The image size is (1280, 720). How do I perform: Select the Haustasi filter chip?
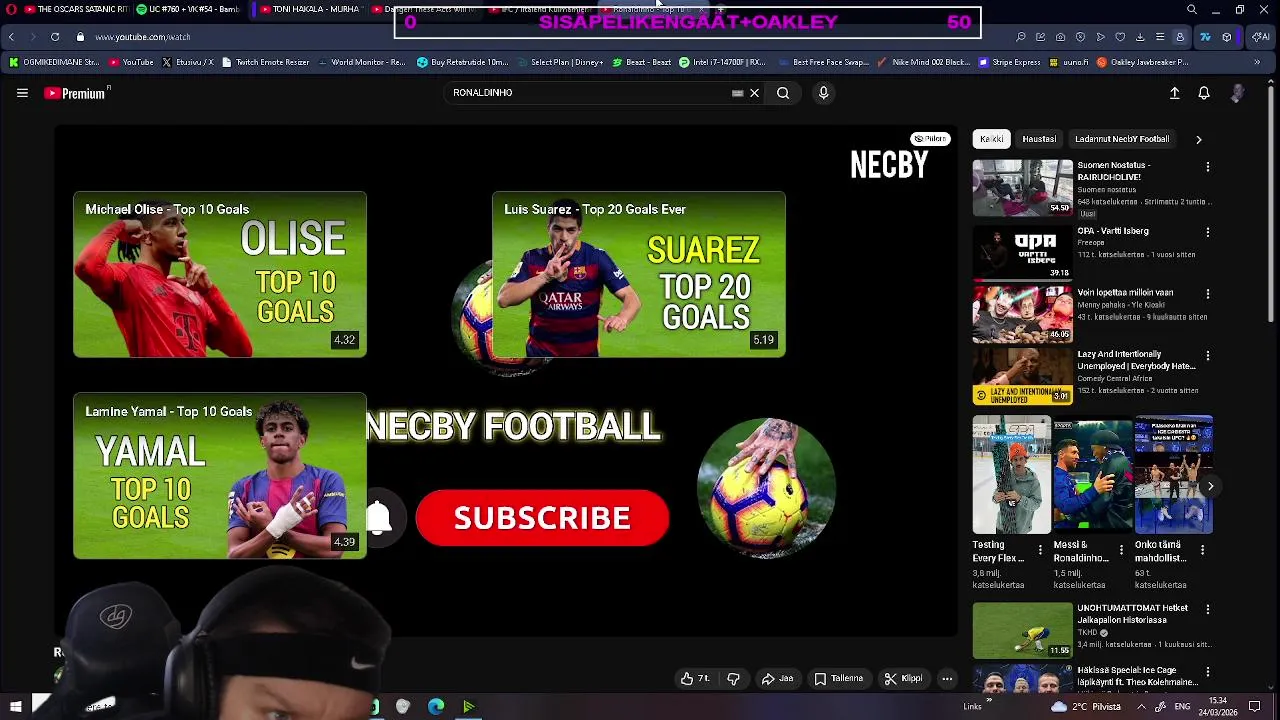[x=1039, y=139]
